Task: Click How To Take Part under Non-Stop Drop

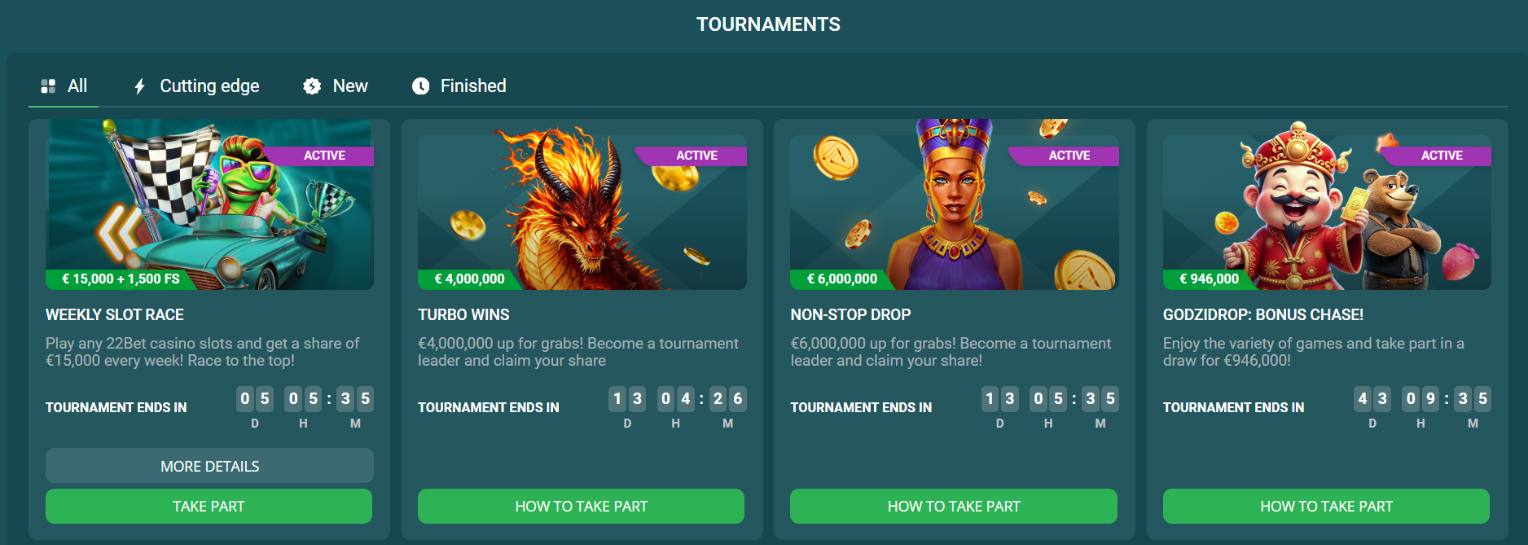Action: [953, 506]
